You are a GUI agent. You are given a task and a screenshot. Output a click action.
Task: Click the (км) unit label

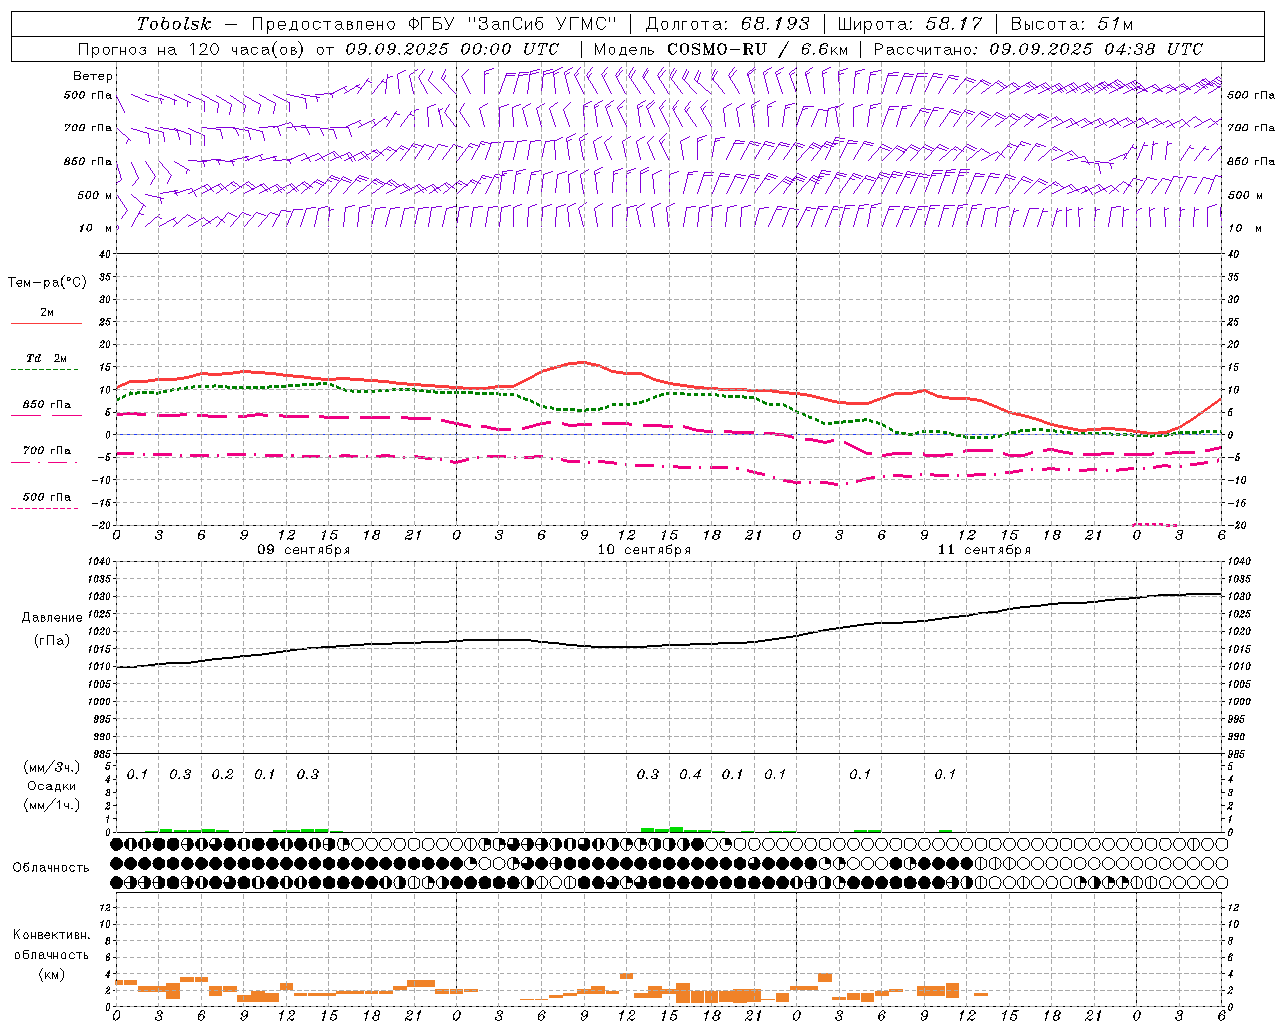click(x=51, y=974)
